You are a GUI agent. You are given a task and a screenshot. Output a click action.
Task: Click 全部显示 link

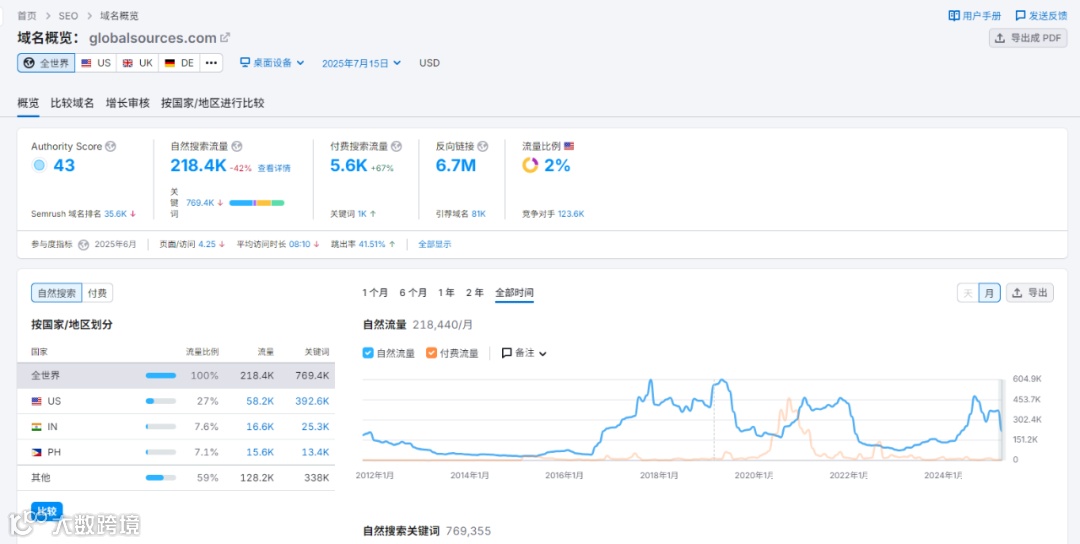click(x=435, y=244)
